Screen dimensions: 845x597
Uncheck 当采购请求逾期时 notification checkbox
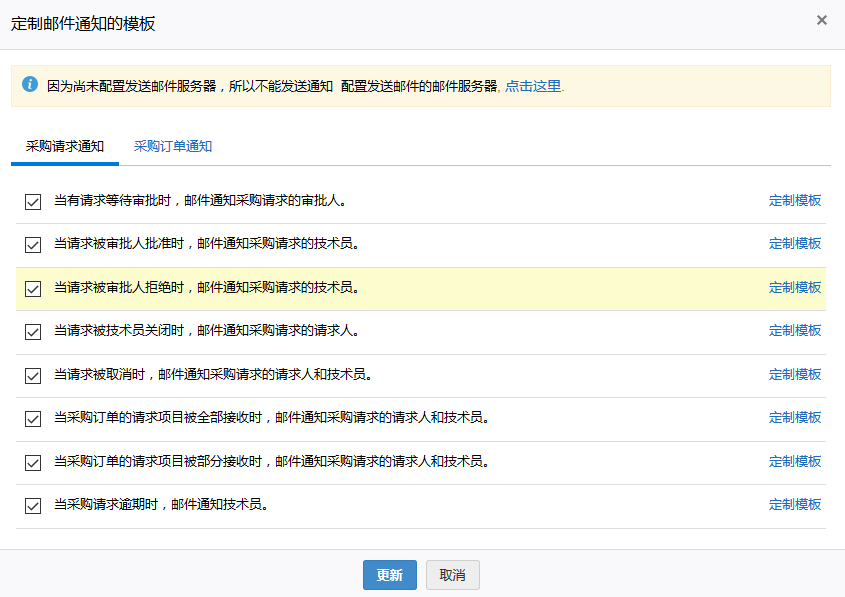point(33,505)
